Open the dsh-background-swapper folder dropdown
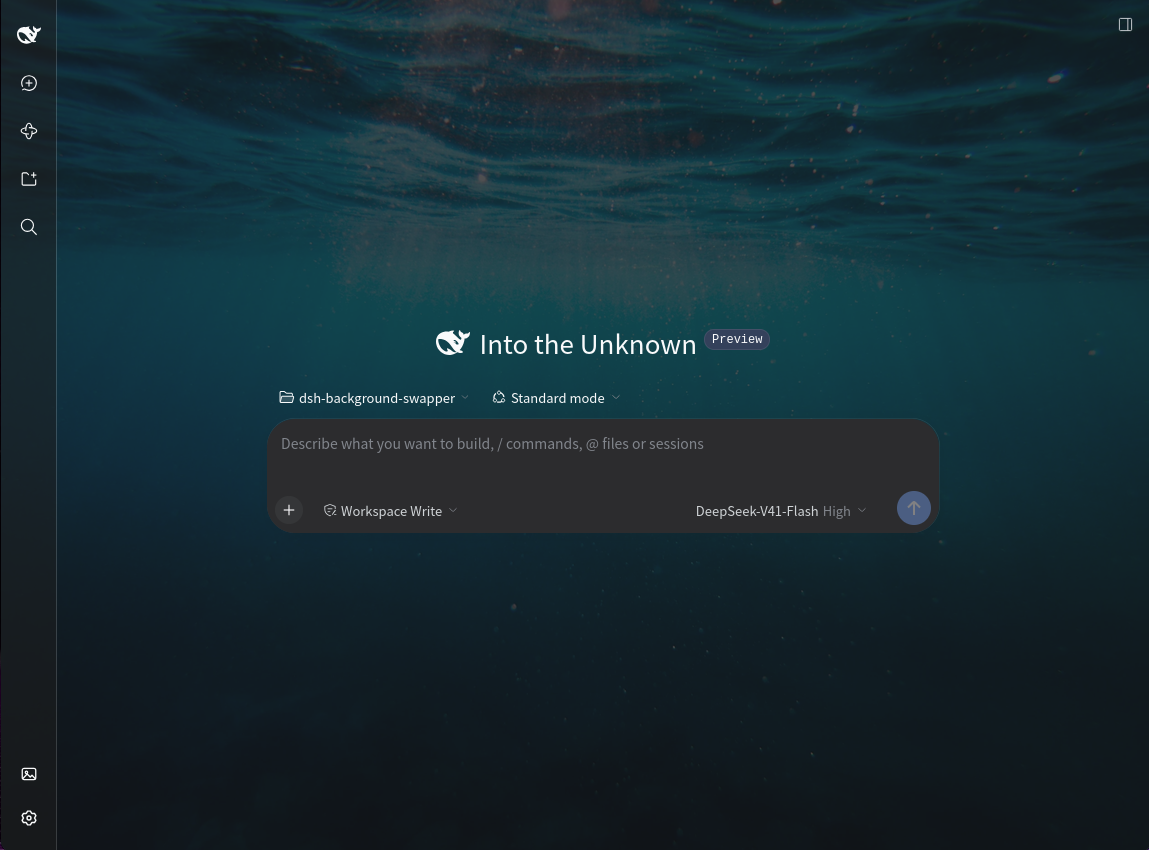1149x850 pixels. point(374,398)
